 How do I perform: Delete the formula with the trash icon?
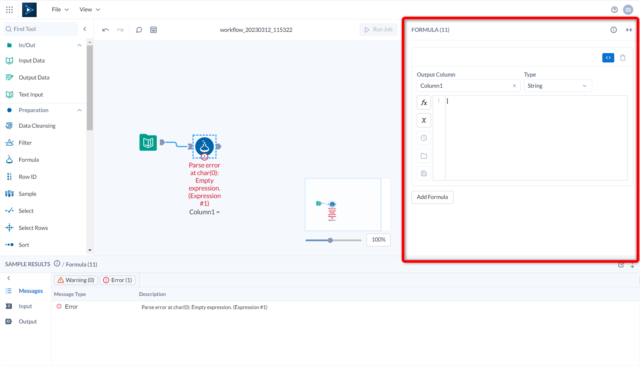click(x=622, y=58)
